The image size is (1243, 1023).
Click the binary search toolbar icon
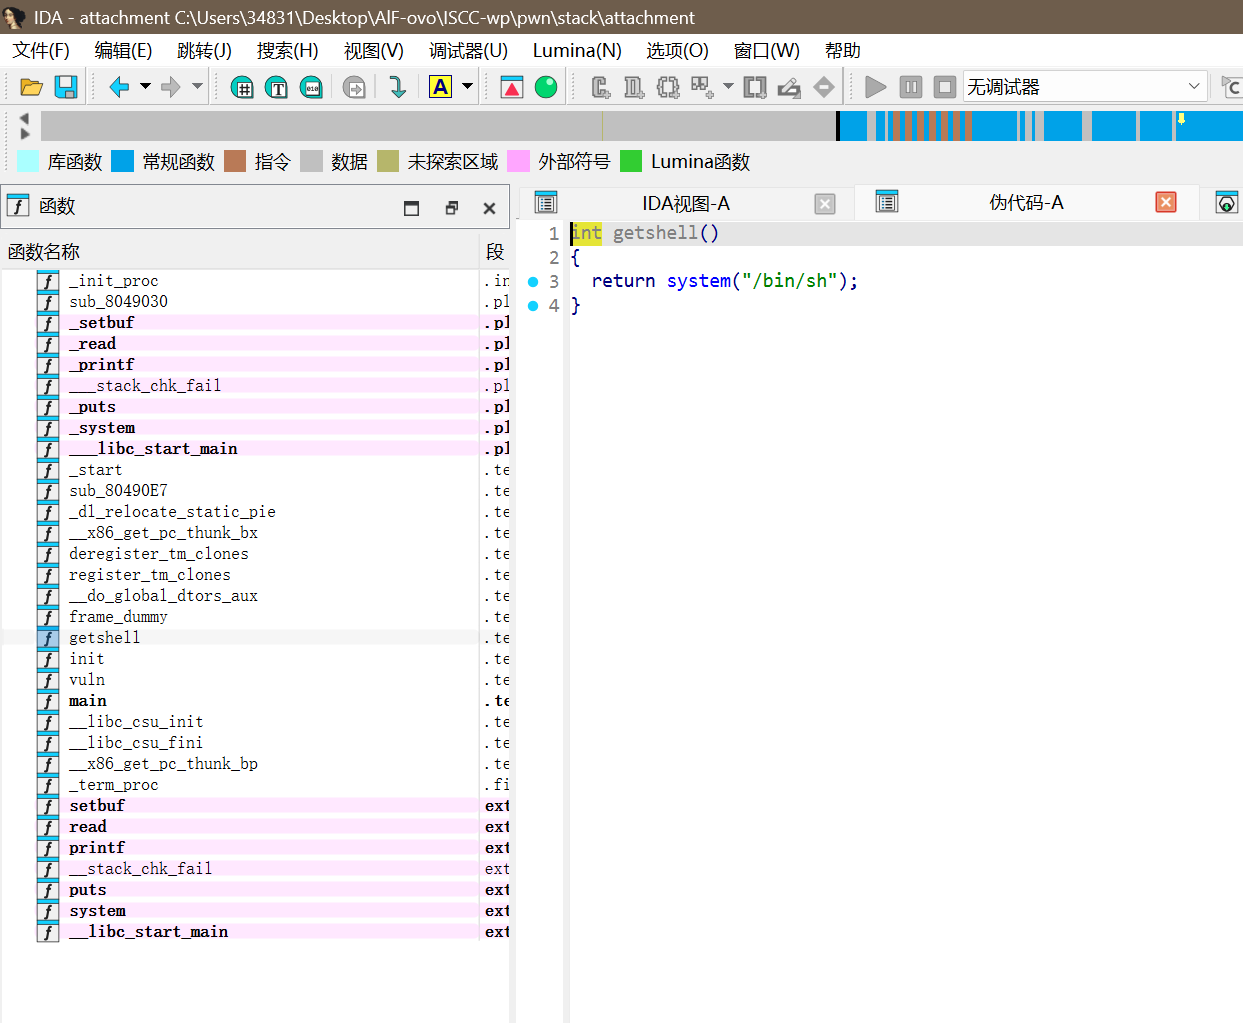click(312, 87)
